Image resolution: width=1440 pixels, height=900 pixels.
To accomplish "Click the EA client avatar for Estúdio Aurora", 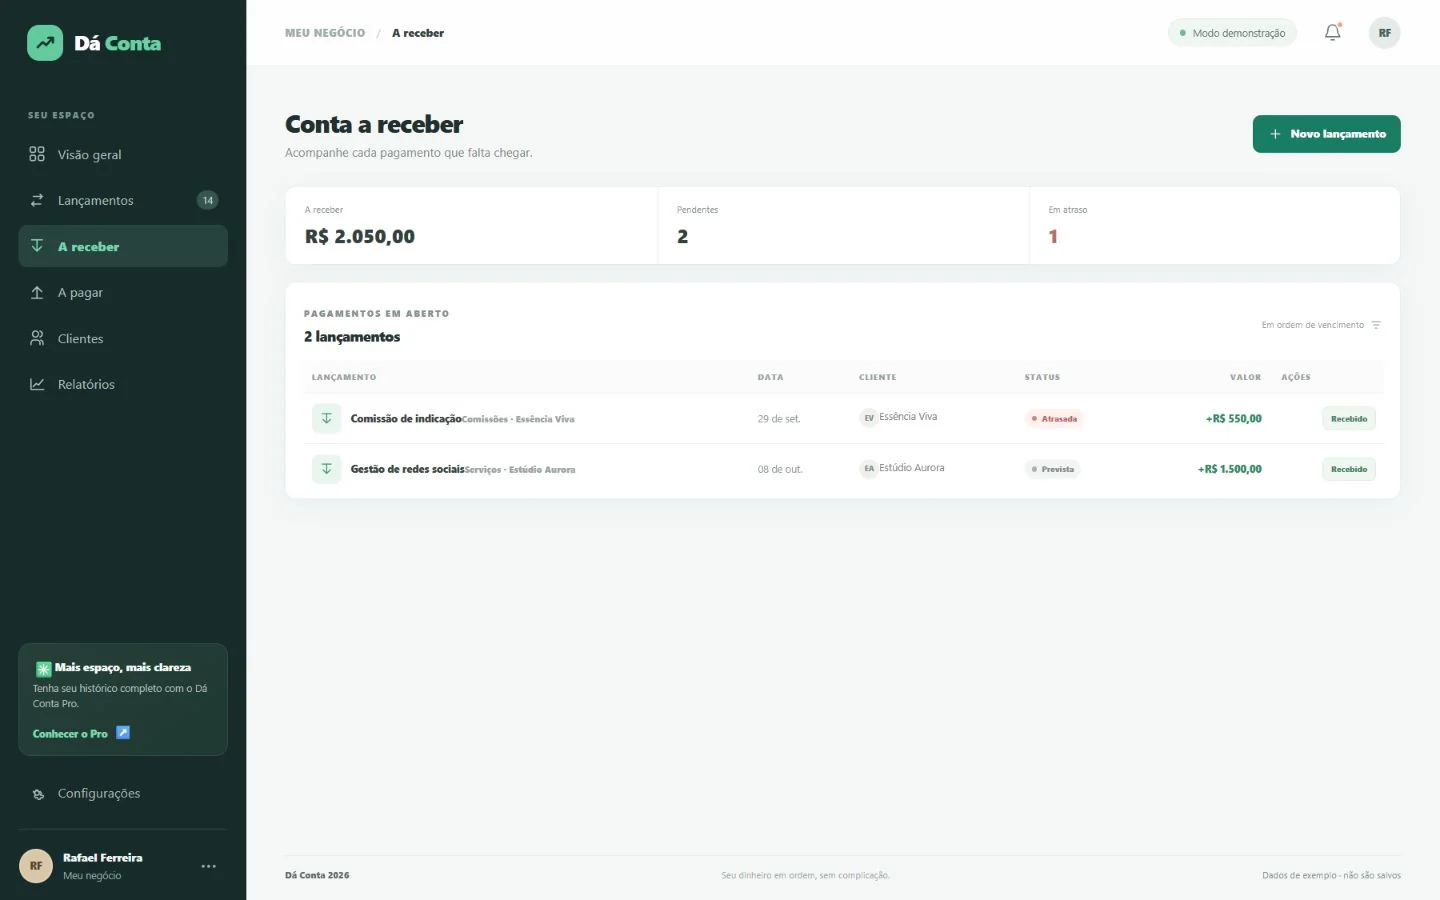I will [869, 468].
